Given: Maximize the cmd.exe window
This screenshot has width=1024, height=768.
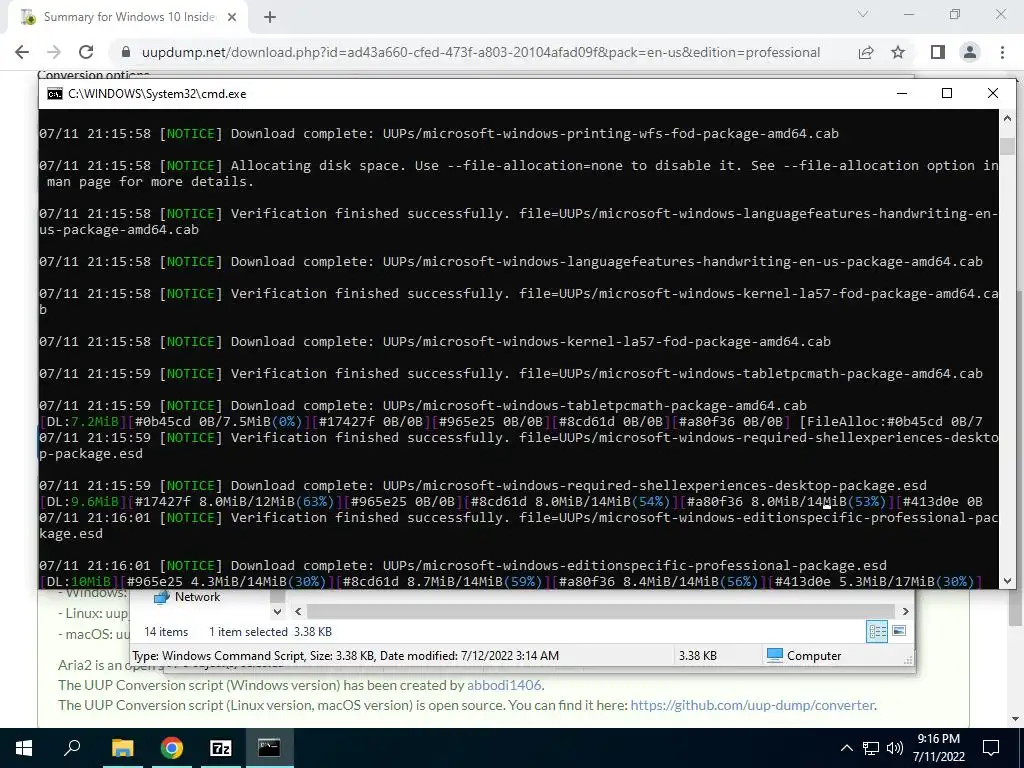Looking at the screenshot, I should [947, 93].
